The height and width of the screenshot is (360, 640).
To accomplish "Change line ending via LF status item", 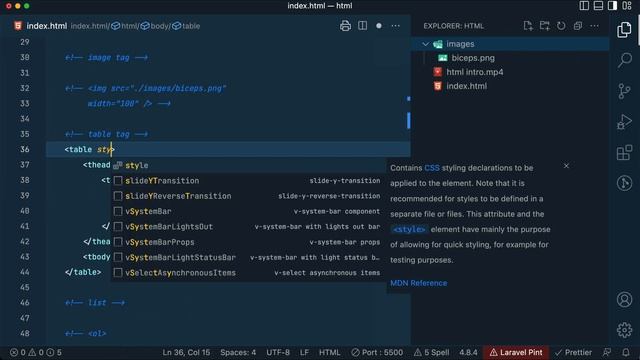I will (x=304, y=352).
